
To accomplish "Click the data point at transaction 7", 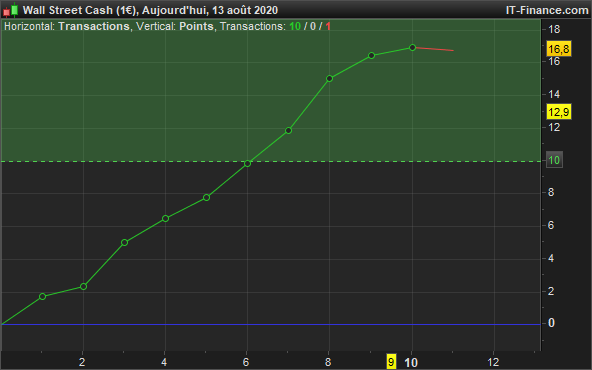I will pos(288,130).
